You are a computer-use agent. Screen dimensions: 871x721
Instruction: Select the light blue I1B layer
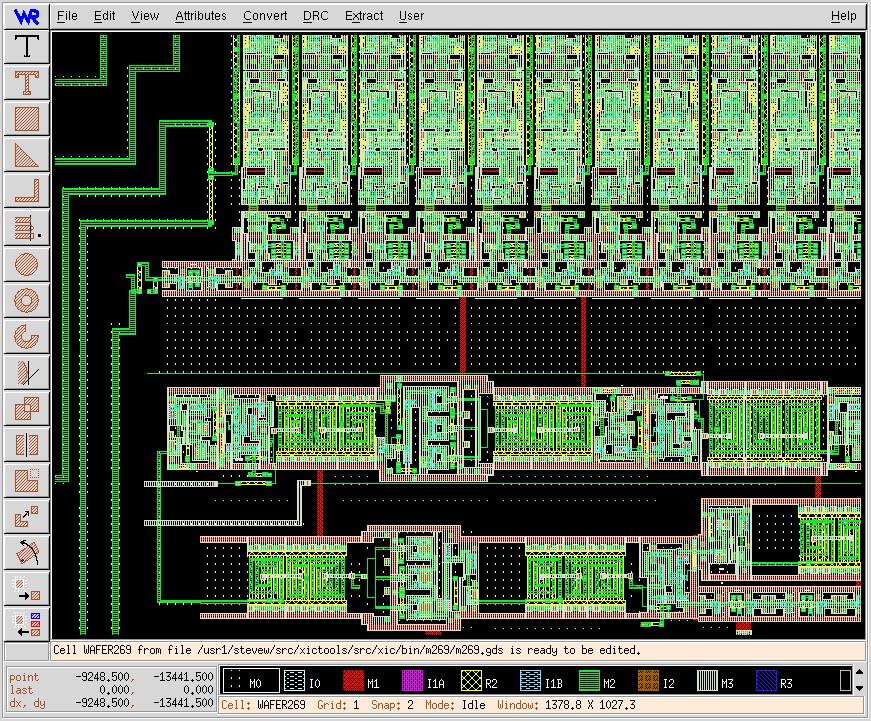pos(541,681)
